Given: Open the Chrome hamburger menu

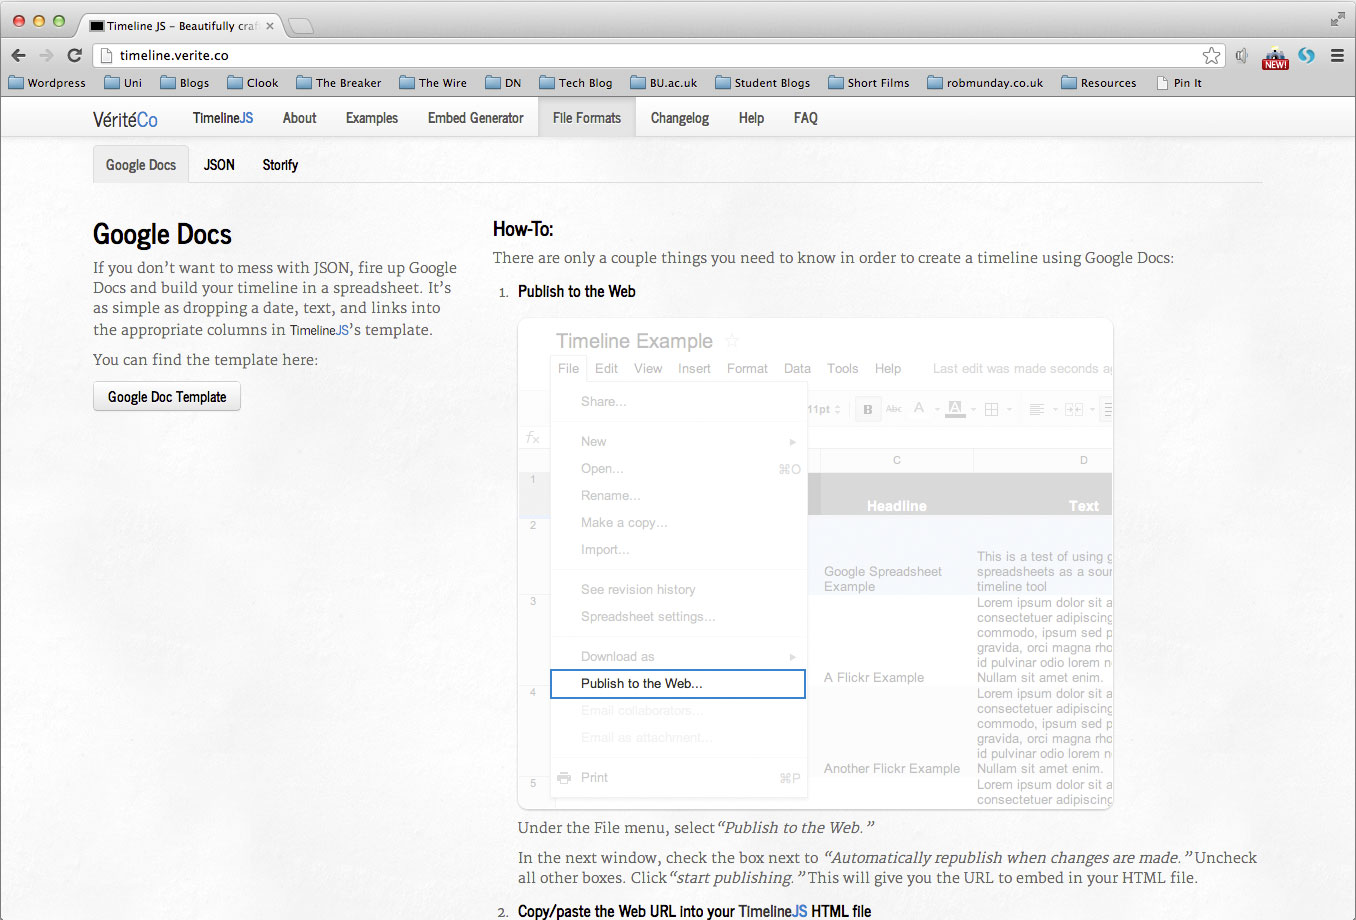Looking at the screenshot, I should click(x=1337, y=55).
